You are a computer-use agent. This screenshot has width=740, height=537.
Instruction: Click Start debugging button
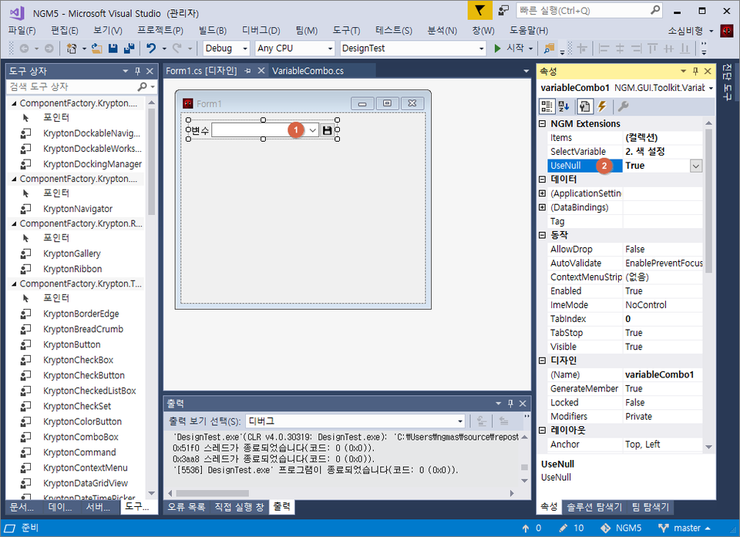tap(509, 48)
